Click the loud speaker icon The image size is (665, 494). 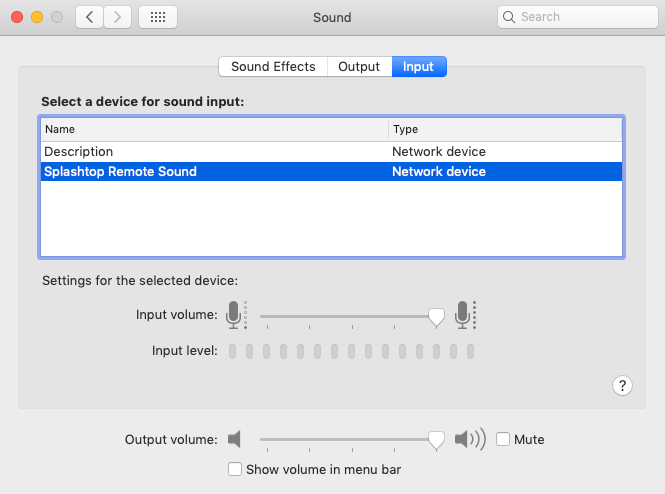(468, 439)
